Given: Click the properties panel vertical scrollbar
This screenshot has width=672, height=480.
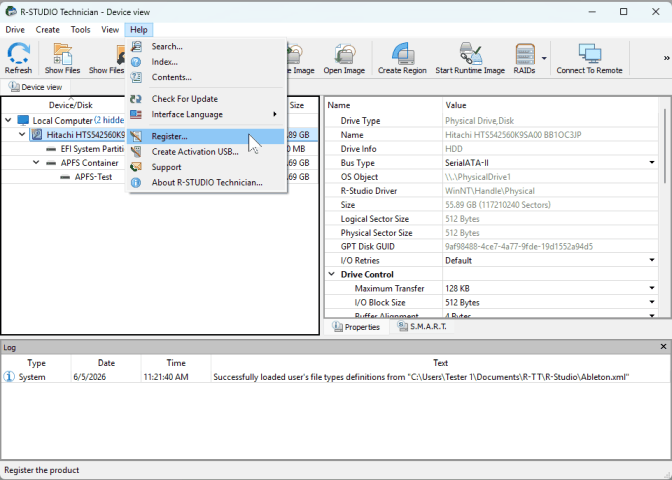Looking at the screenshot, I should click(665, 146).
